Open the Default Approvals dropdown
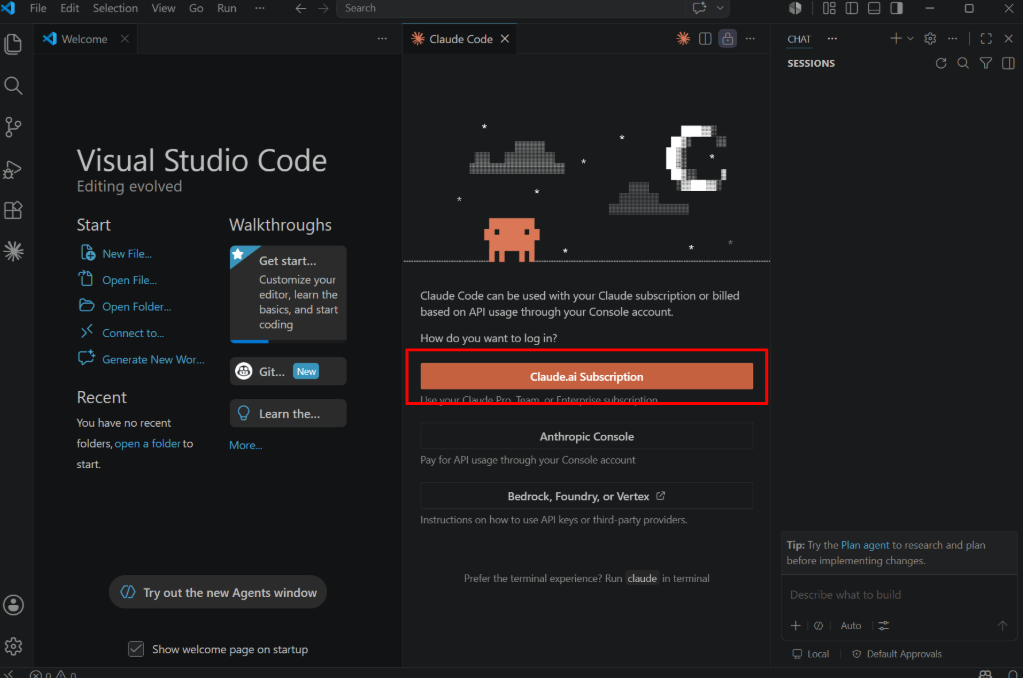The width and height of the screenshot is (1023, 678). pos(897,654)
